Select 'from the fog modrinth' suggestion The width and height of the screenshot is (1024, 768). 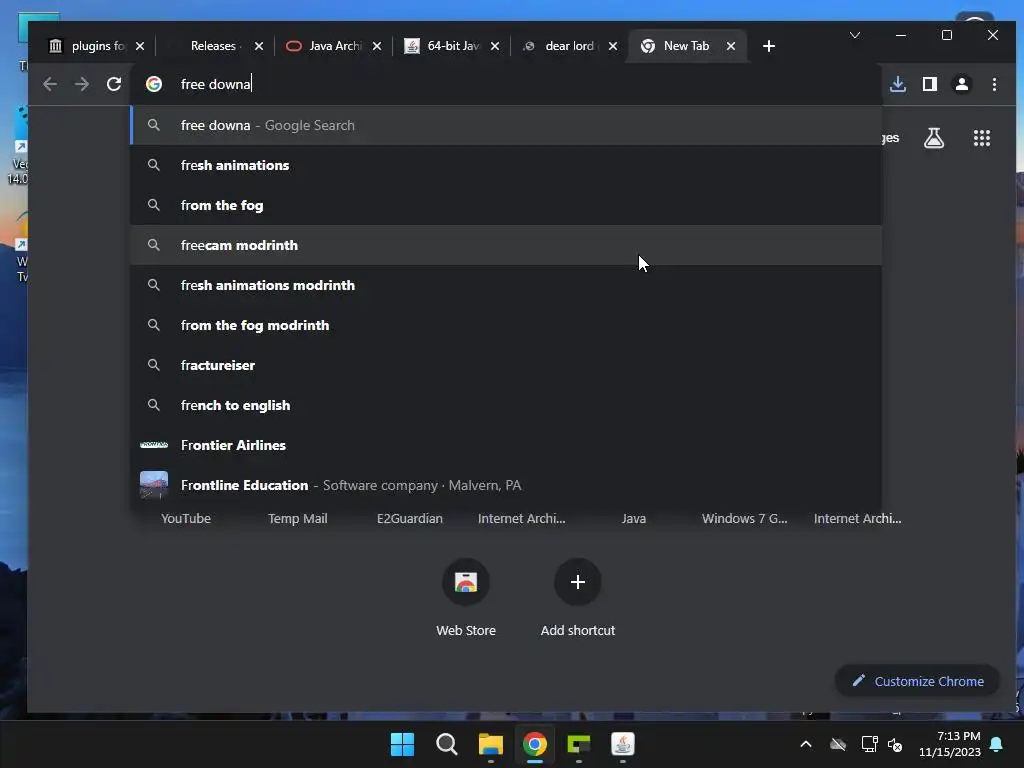tap(506, 325)
